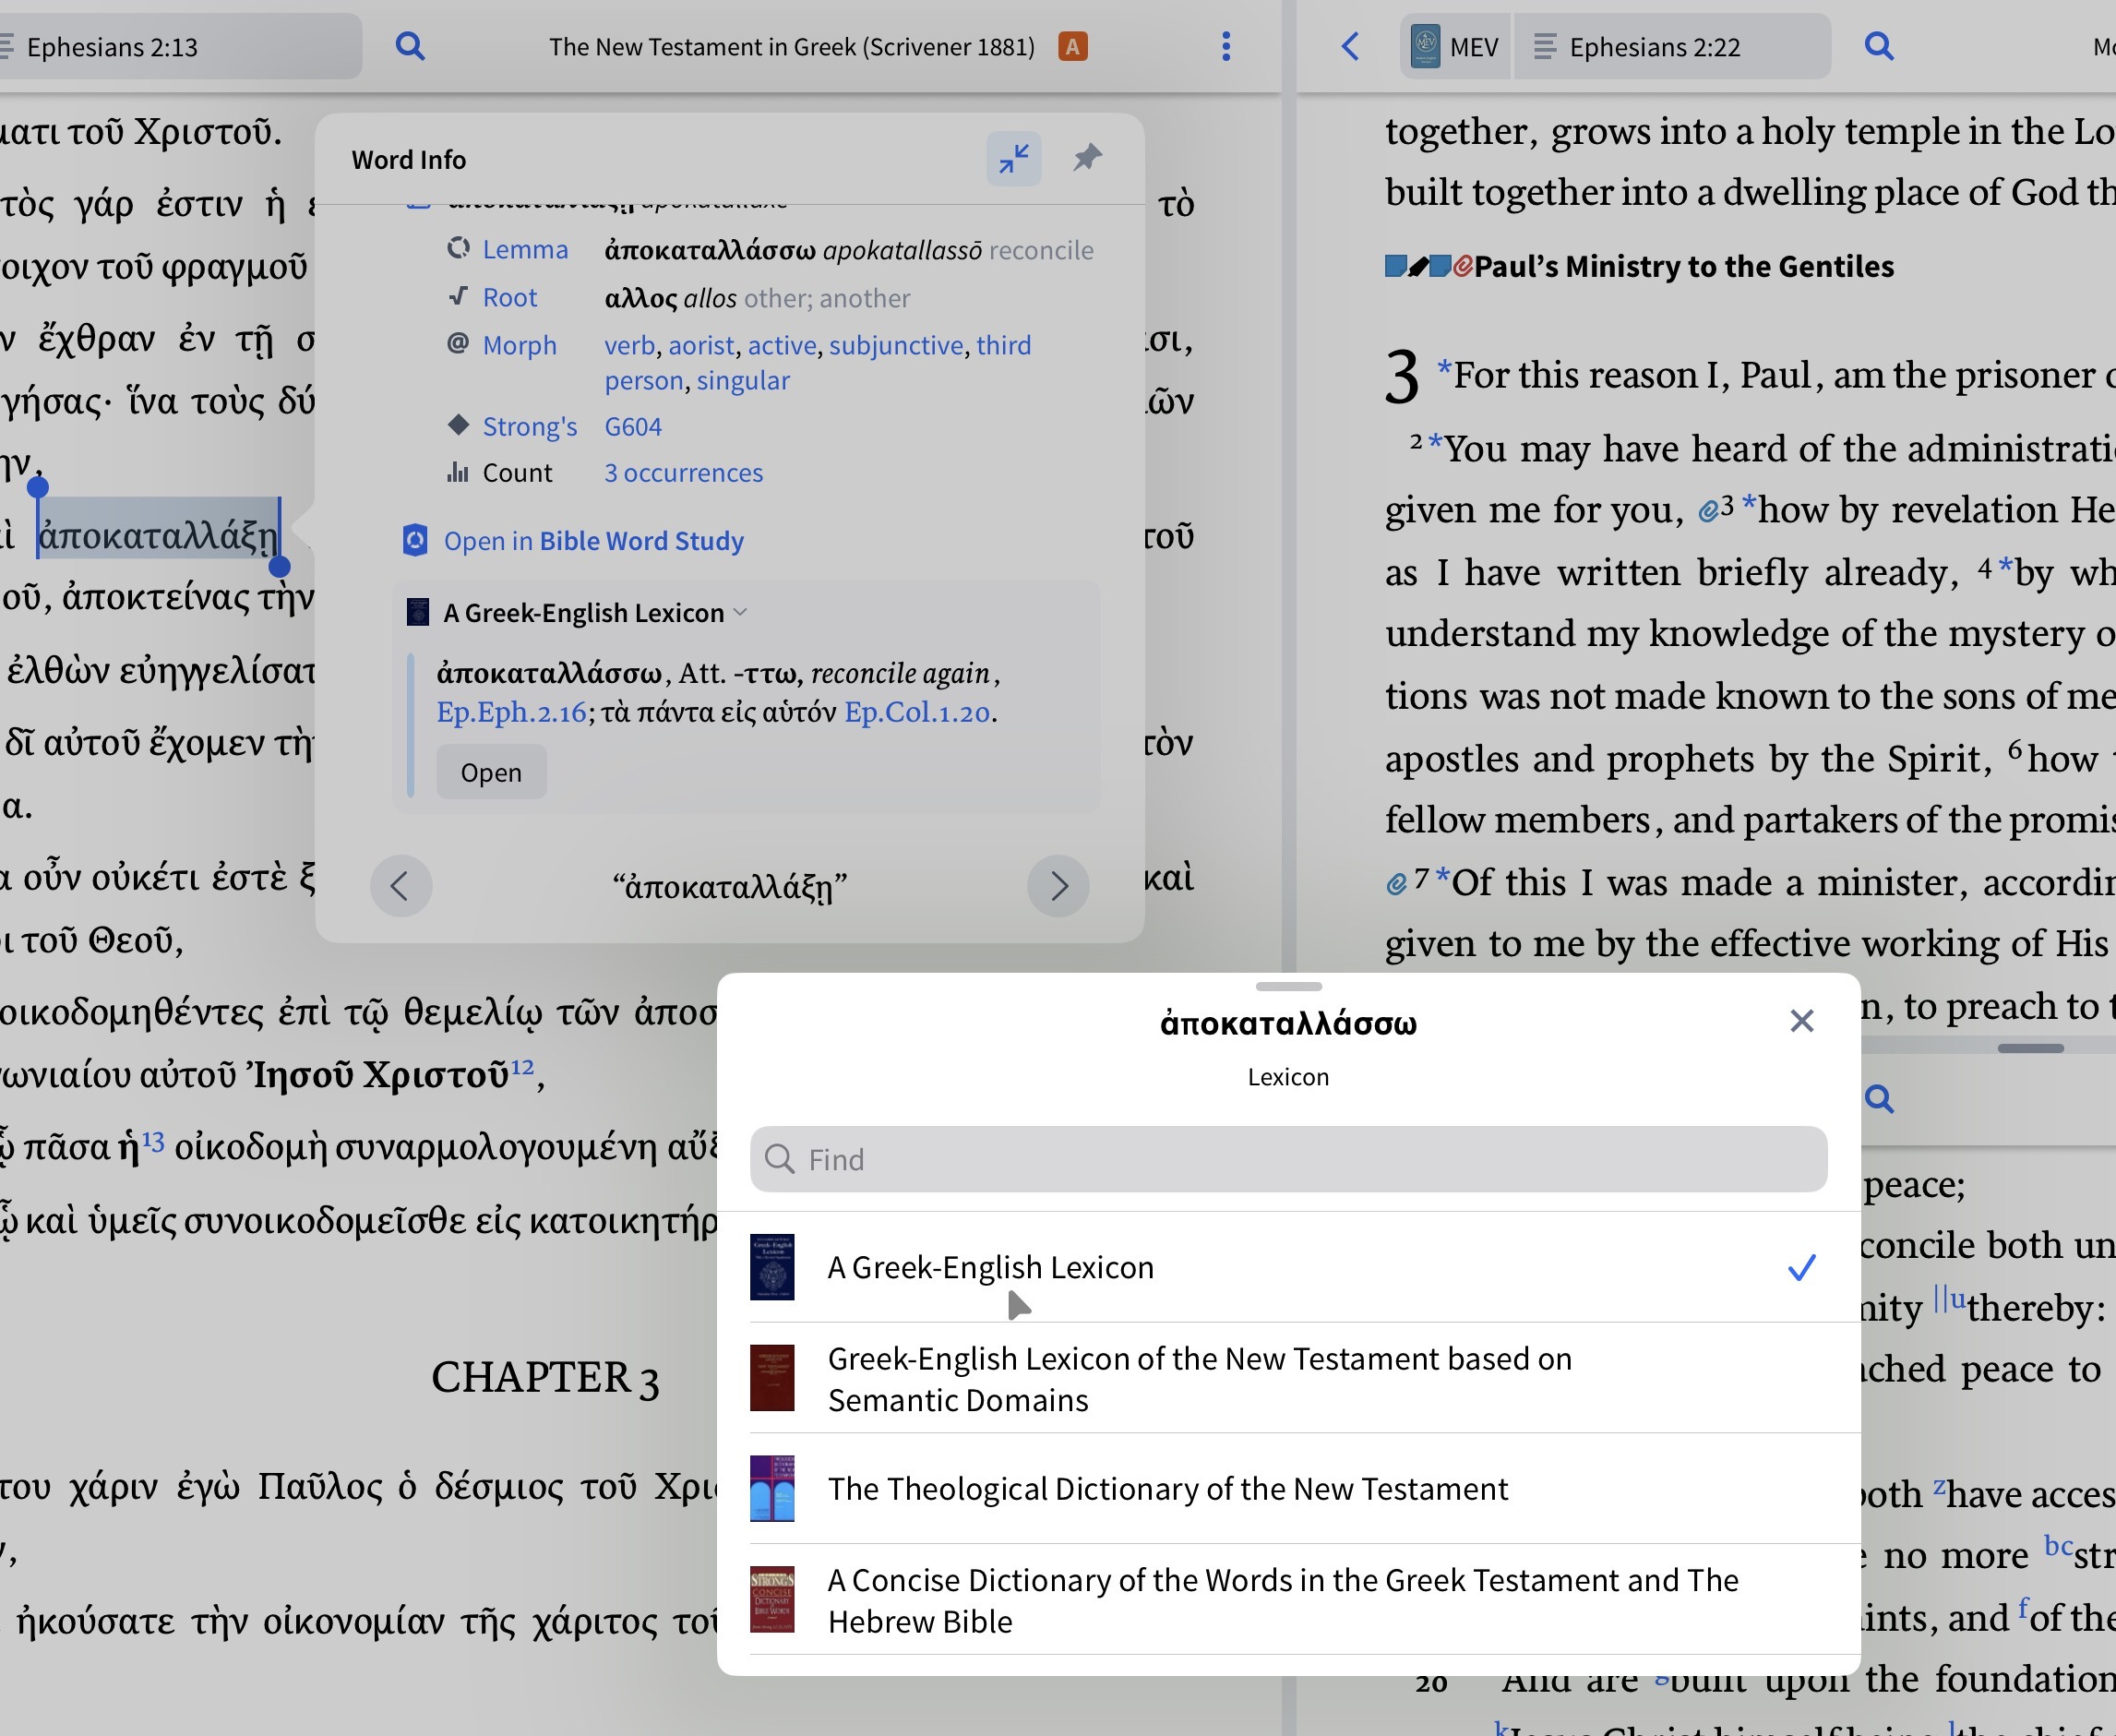Select Theological Dictionary of the New Testament
Screen dimensions: 2116x1736
[x=1167, y=1488]
